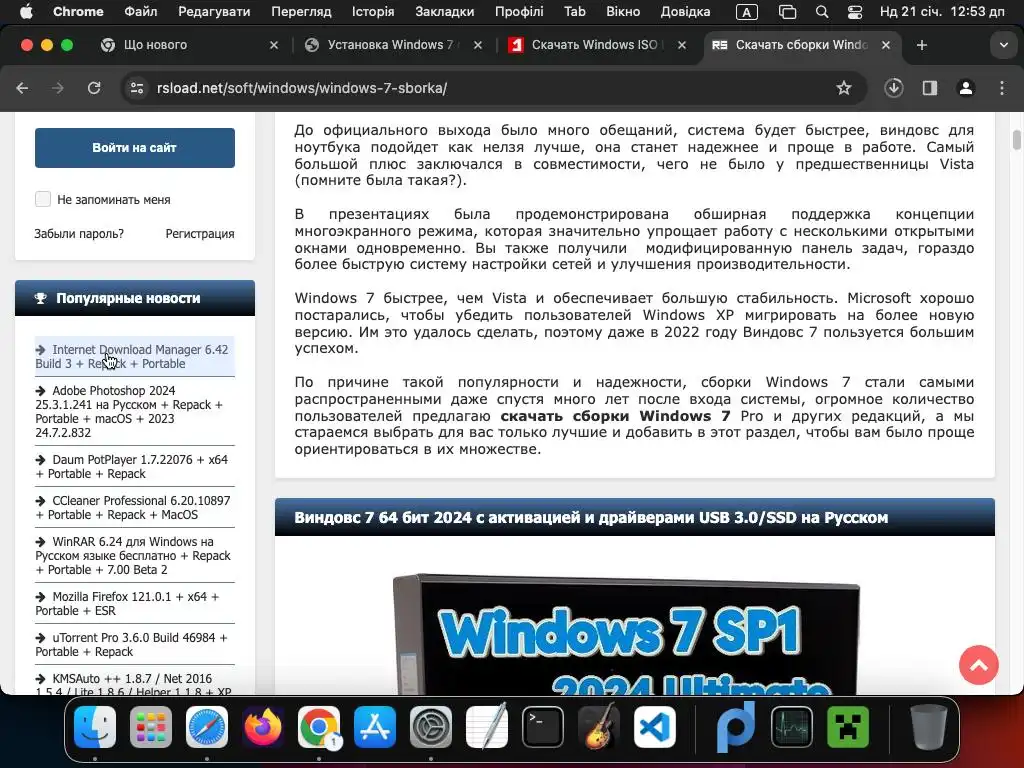
Task: Go back with the browser back arrow
Action: click(x=22, y=88)
